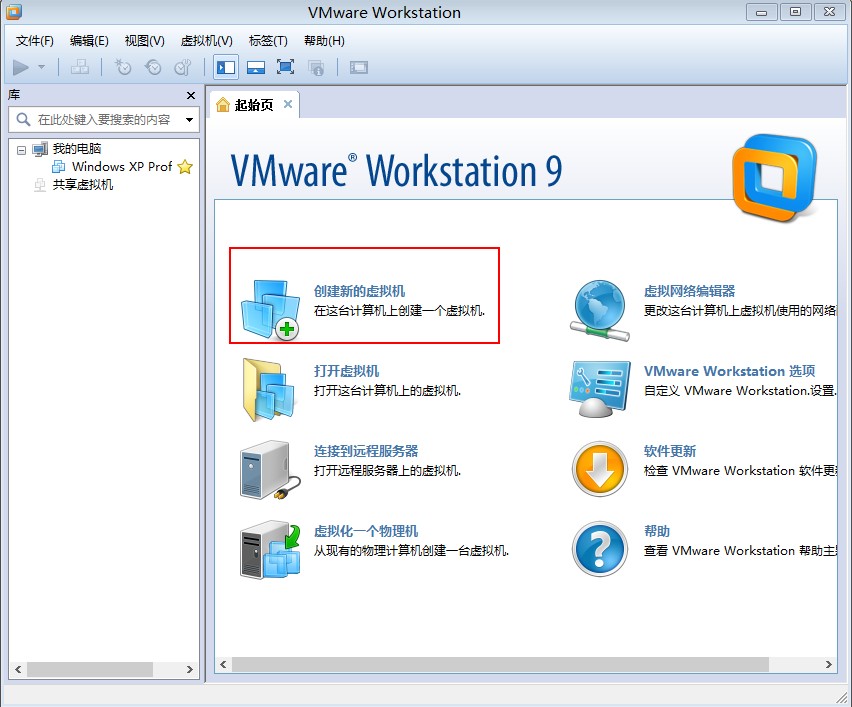Click the 创建新的虚拟机 link

359,291
